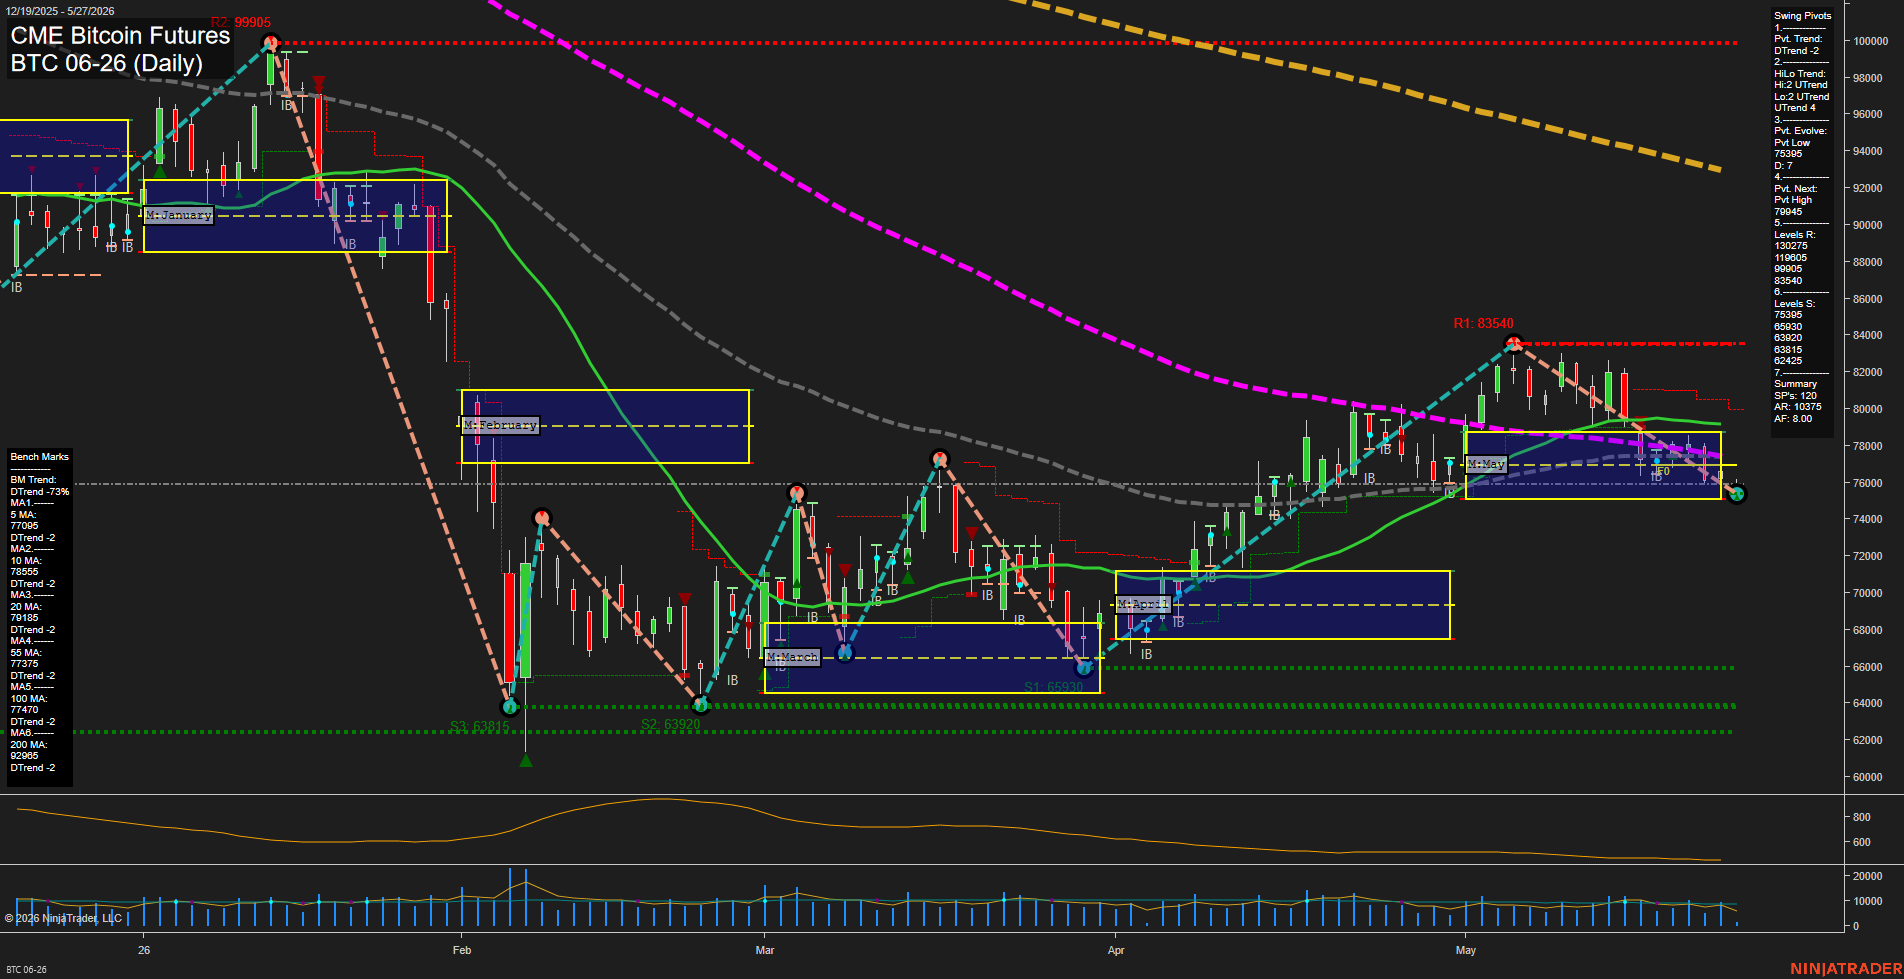Click the 'DTrend -73%' value
Screen dimensions: 1904x979
point(40,492)
